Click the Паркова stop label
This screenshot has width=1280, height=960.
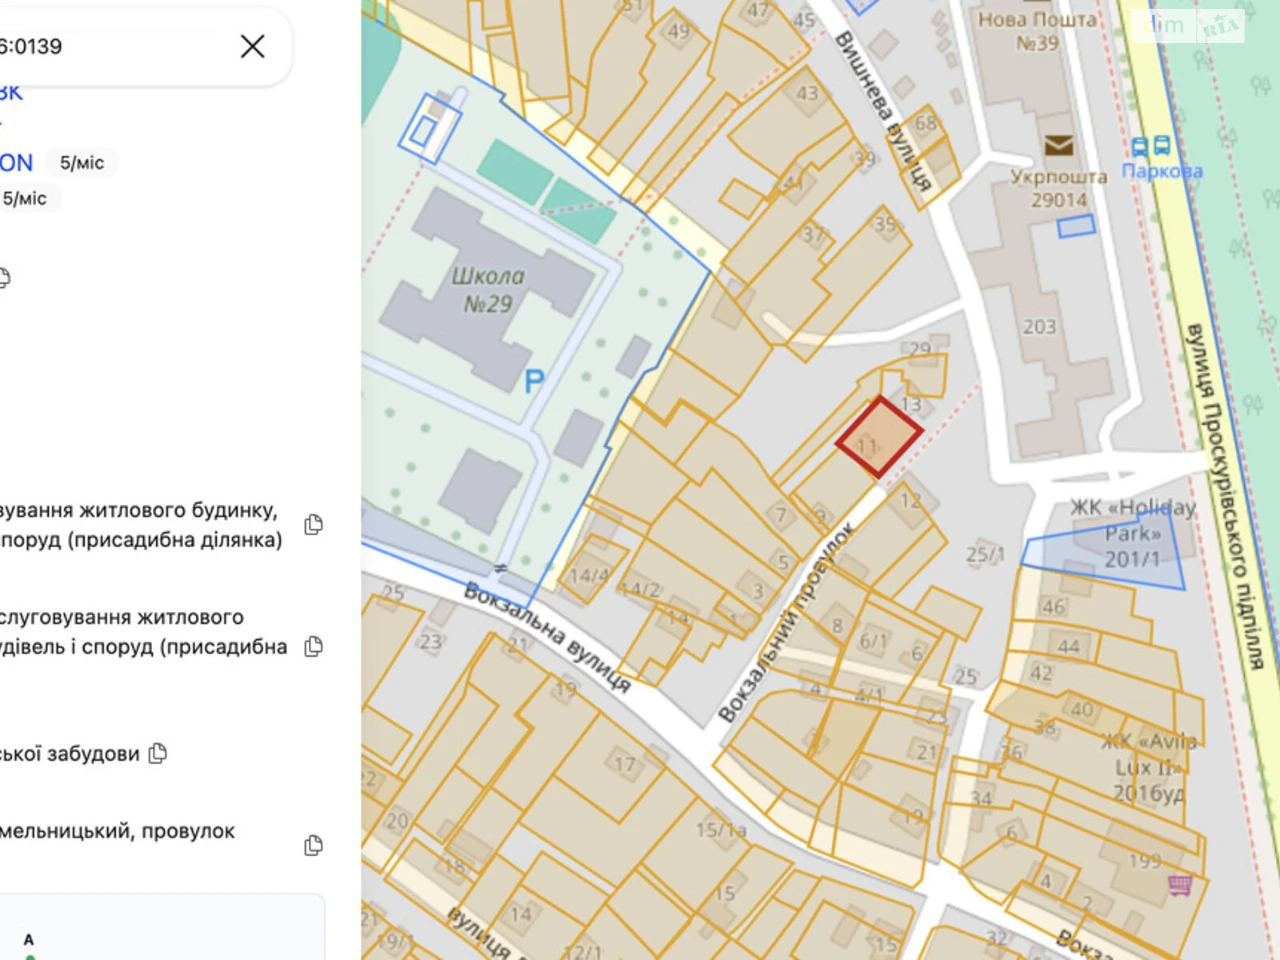(1162, 171)
